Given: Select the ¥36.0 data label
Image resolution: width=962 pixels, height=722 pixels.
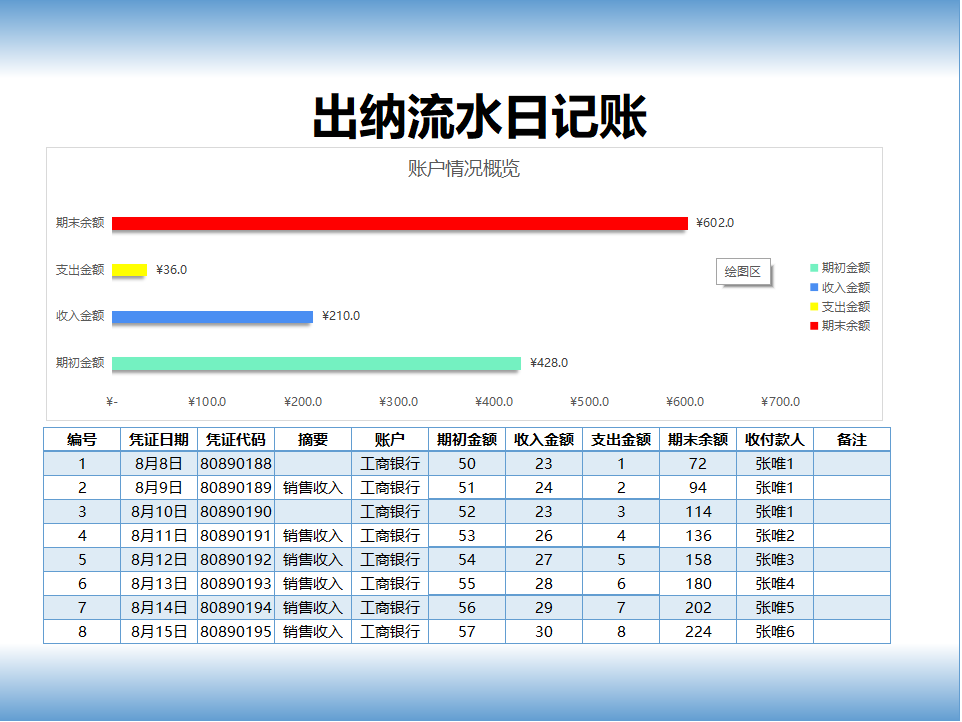Looking at the screenshot, I should coord(171,270).
